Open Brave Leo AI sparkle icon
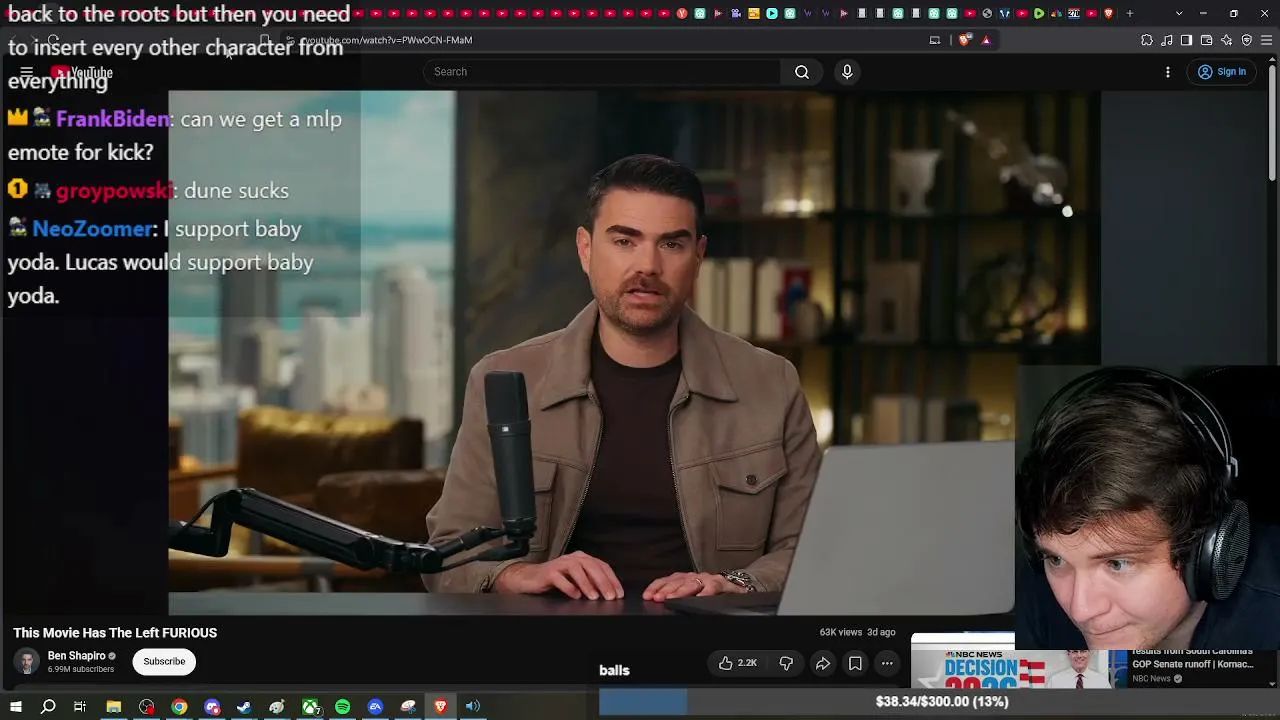The height and width of the screenshot is (720, 1280). tap(1227, 40)
